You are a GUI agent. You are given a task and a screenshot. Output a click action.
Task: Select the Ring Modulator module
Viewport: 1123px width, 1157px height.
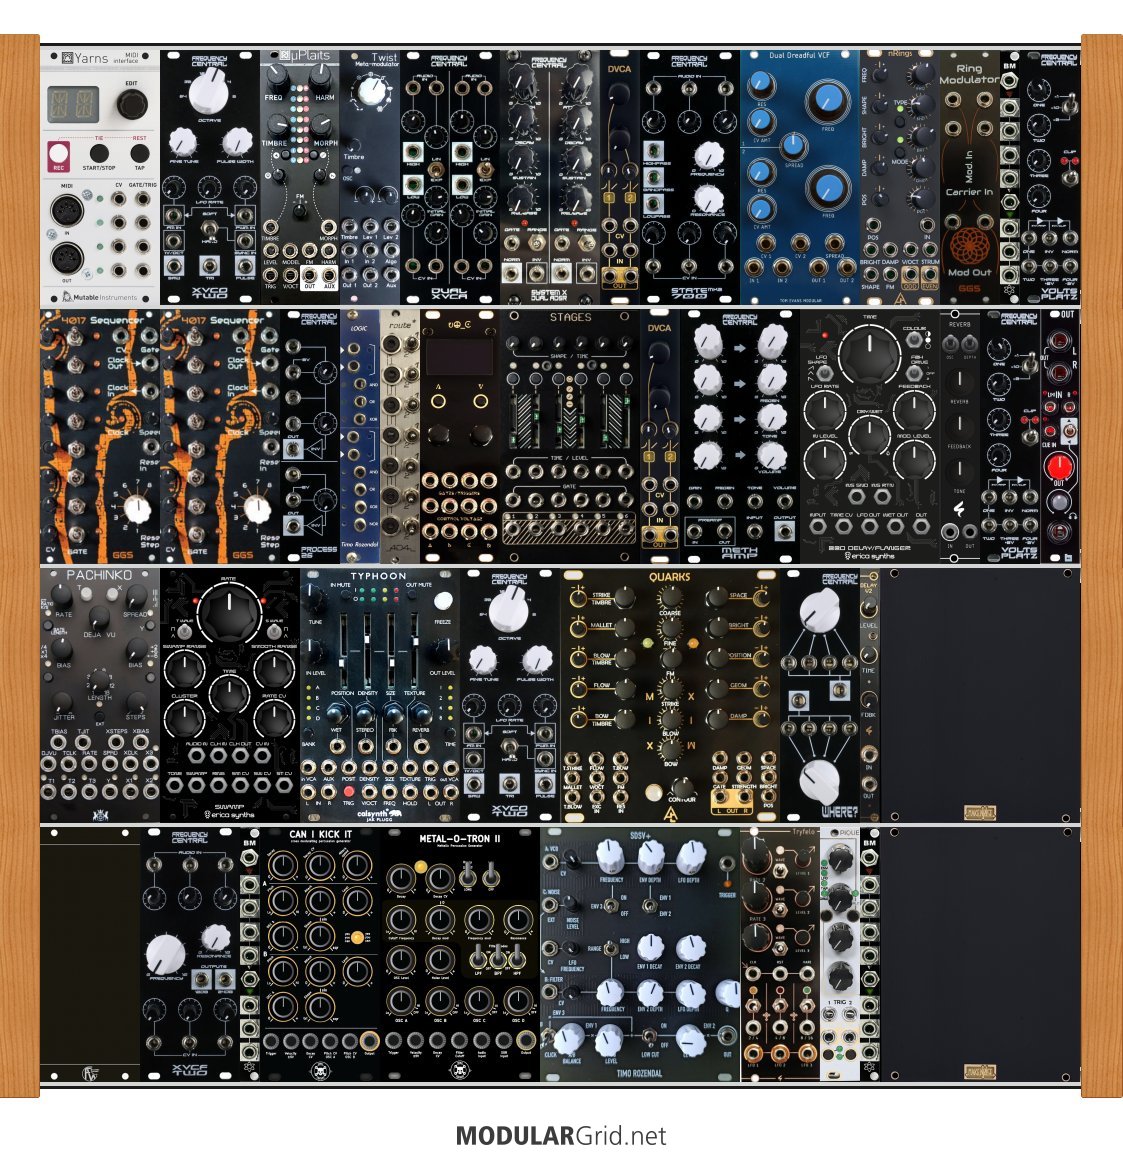point(970,177)
